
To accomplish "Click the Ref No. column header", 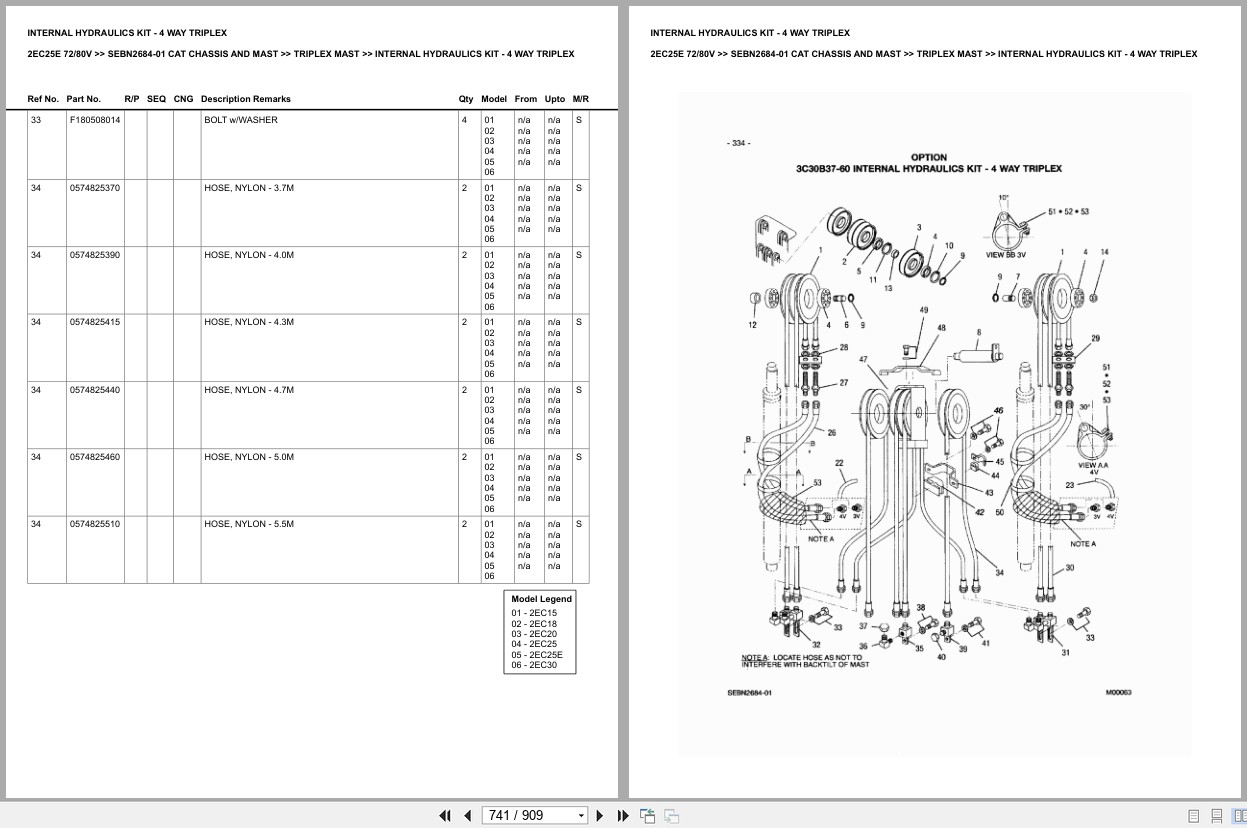I will coord(43,99).
